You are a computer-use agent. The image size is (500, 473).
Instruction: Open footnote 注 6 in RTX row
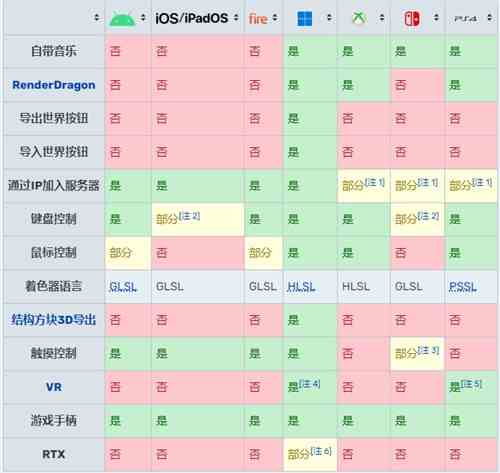321,451
